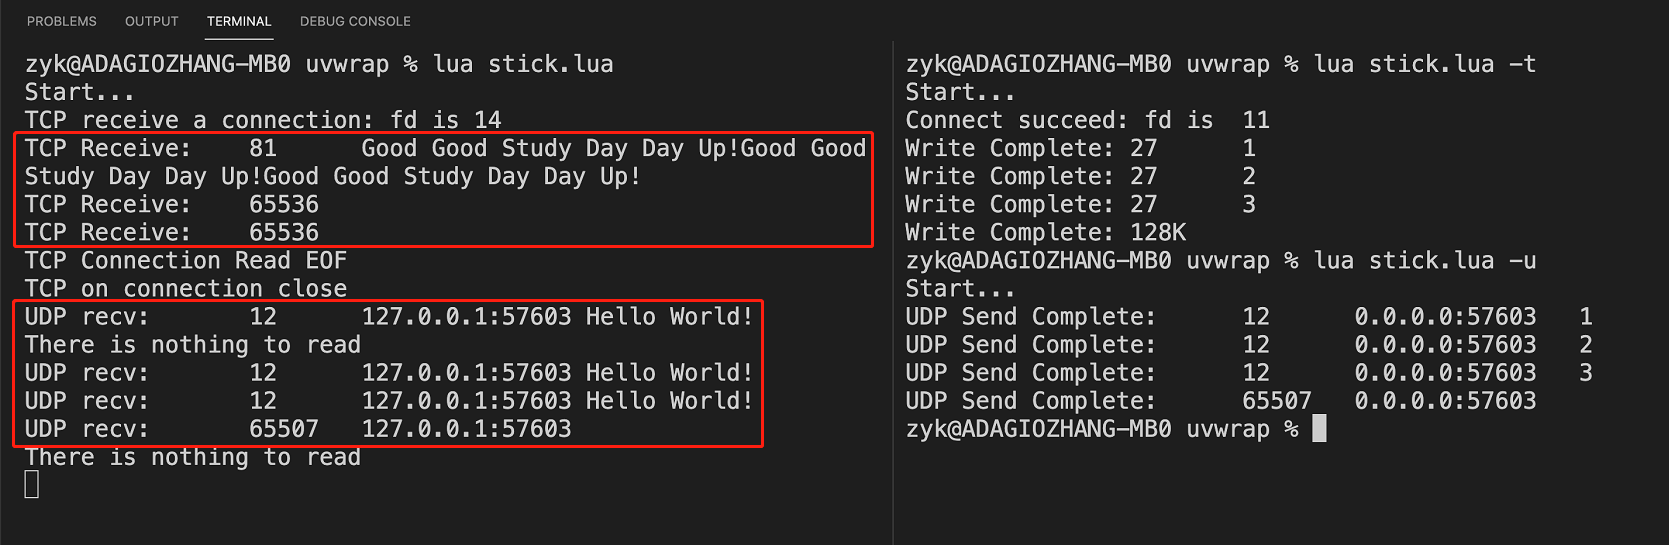Open the DEBUG CONSOLE tab

tap(355, 21)
